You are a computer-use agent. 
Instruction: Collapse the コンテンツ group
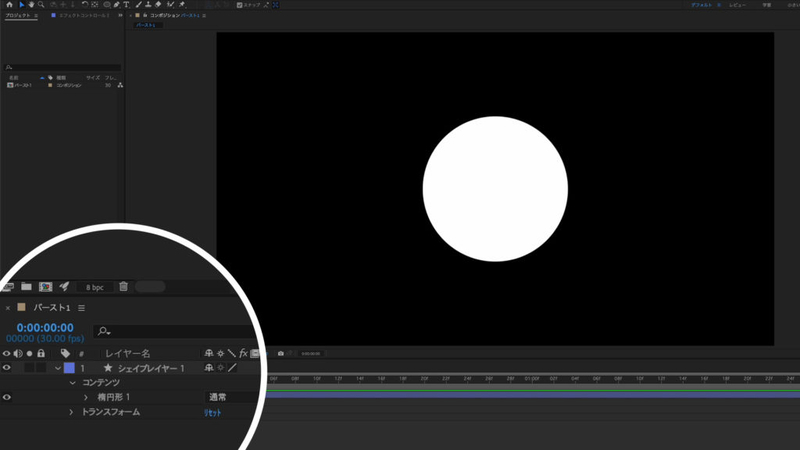click(72, 383)
